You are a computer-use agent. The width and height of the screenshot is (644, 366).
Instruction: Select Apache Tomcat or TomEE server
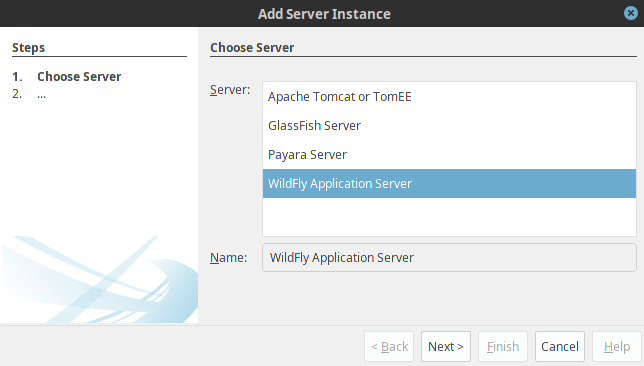[x=449, y=97]
